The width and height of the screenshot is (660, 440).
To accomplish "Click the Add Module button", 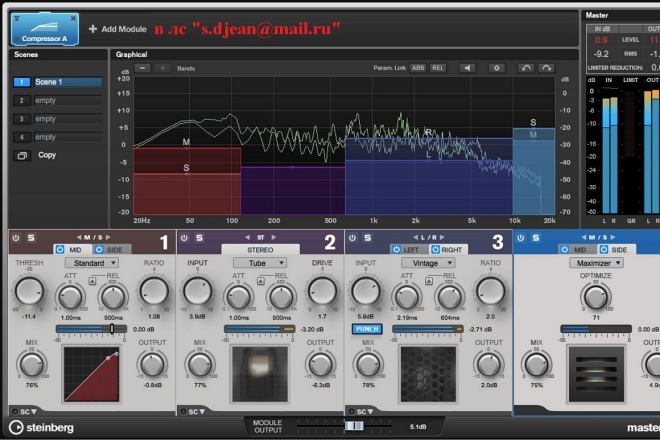I will [x=117, y=29].
